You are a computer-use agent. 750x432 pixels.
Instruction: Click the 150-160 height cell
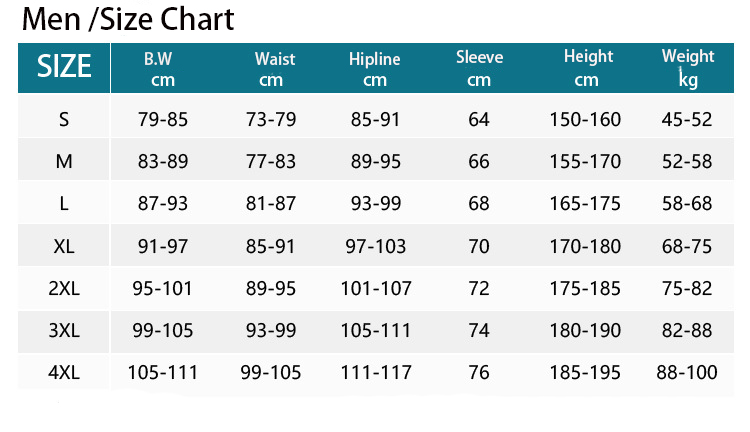coord(585,119)
